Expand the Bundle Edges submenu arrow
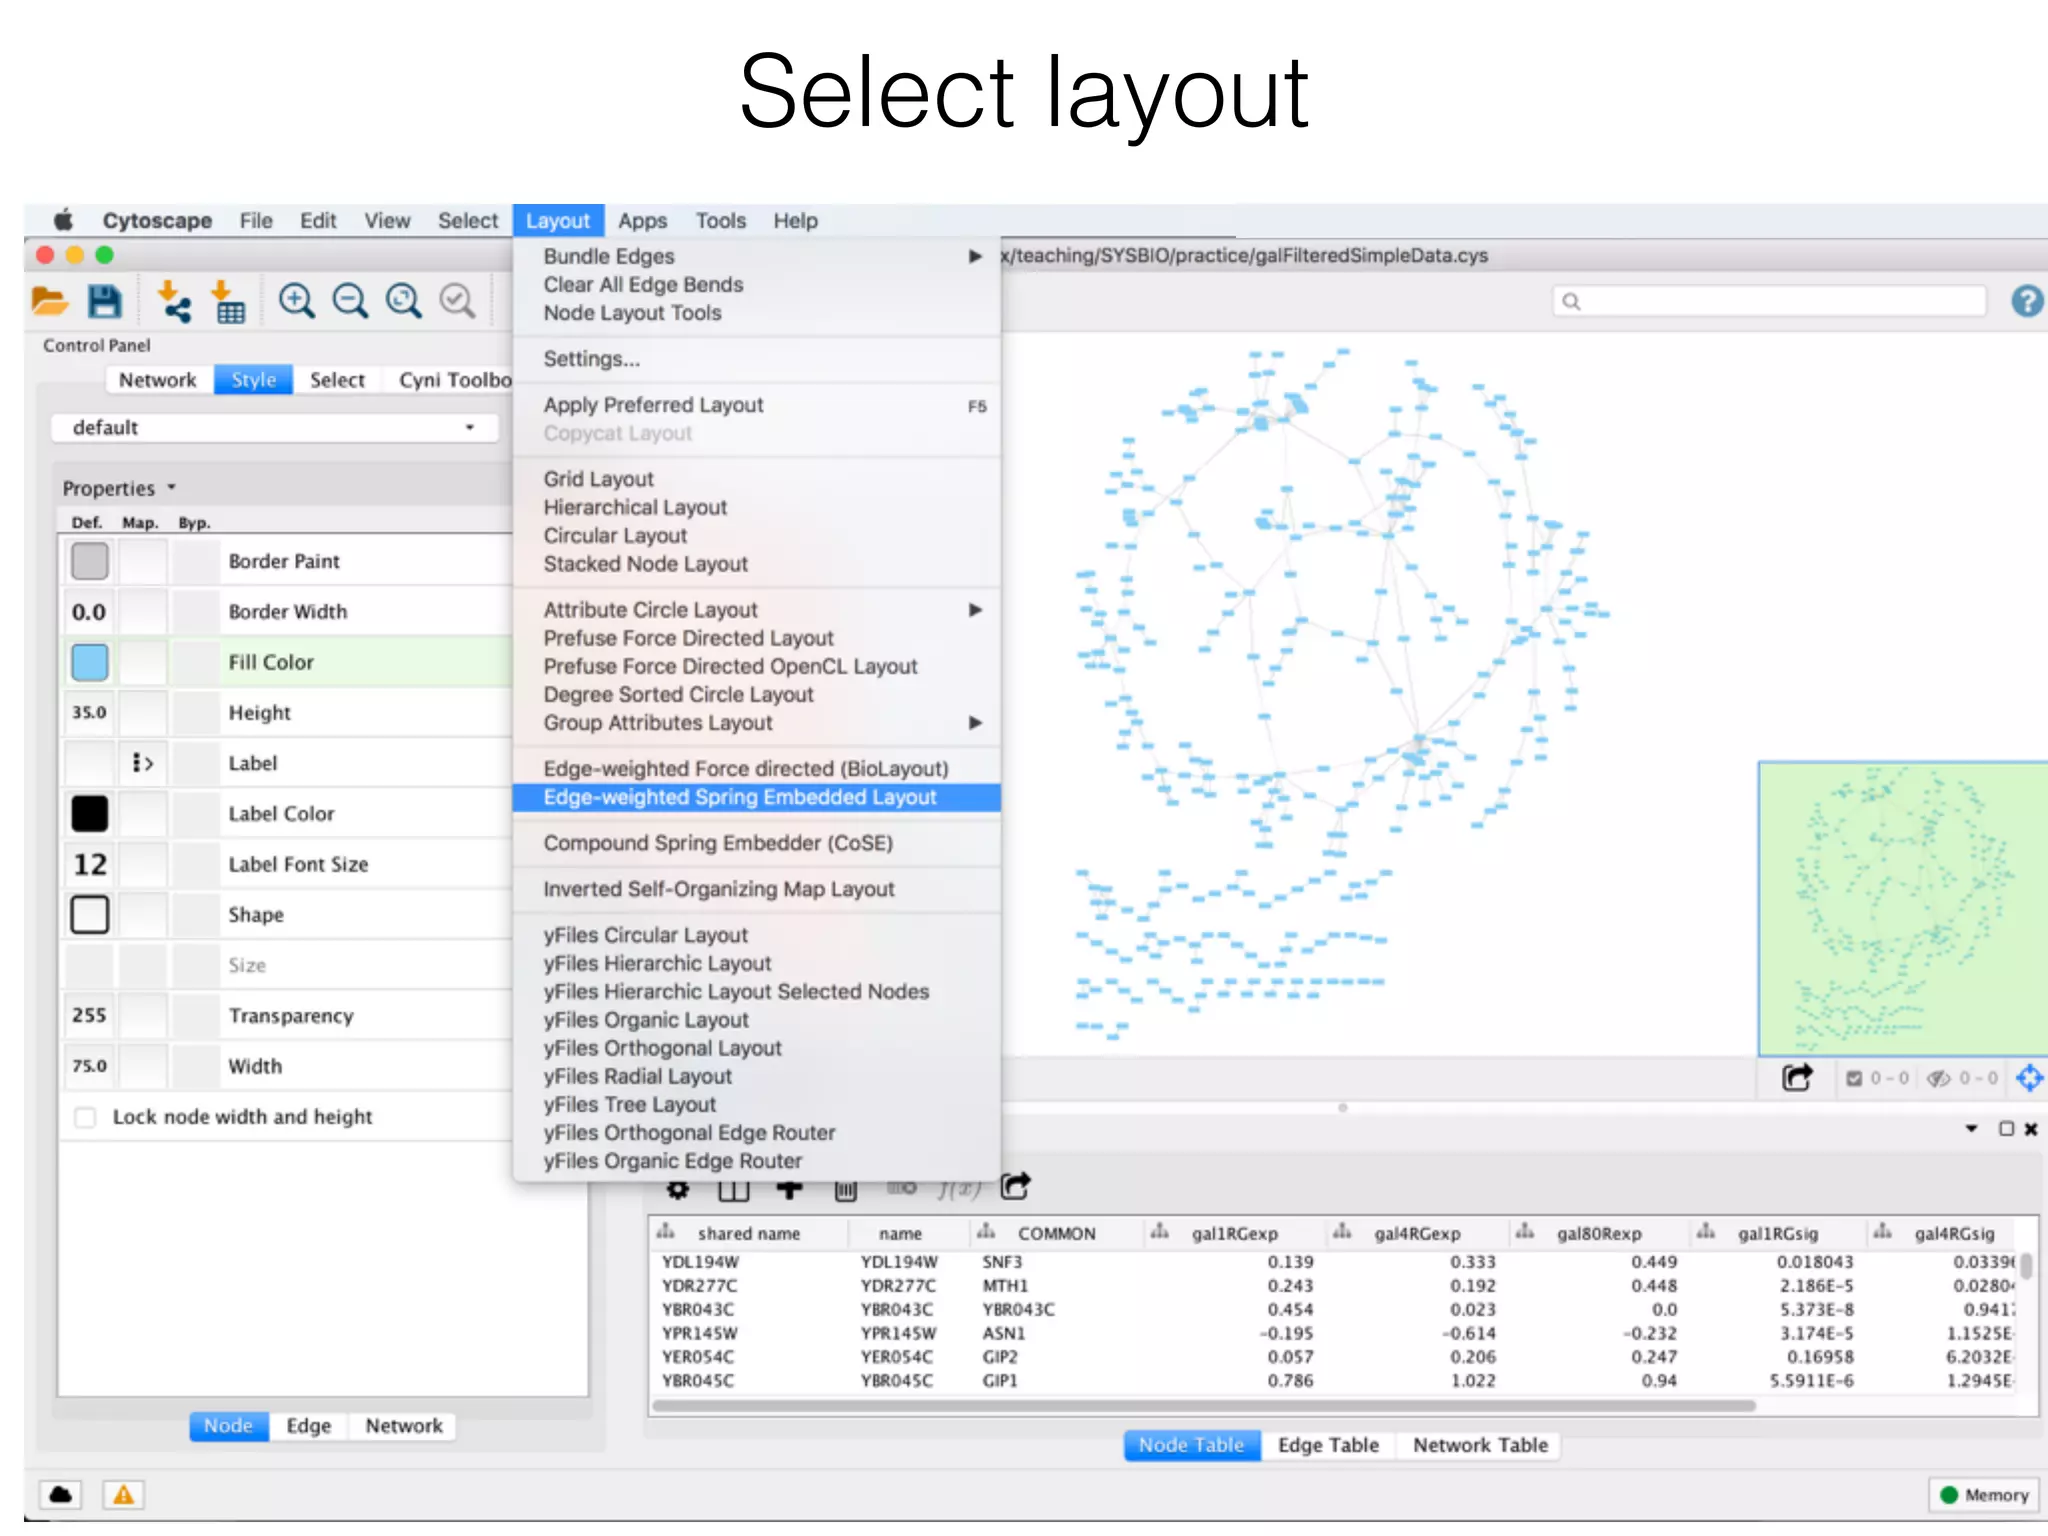2048x1536 pixels. [x=975, y=256]
